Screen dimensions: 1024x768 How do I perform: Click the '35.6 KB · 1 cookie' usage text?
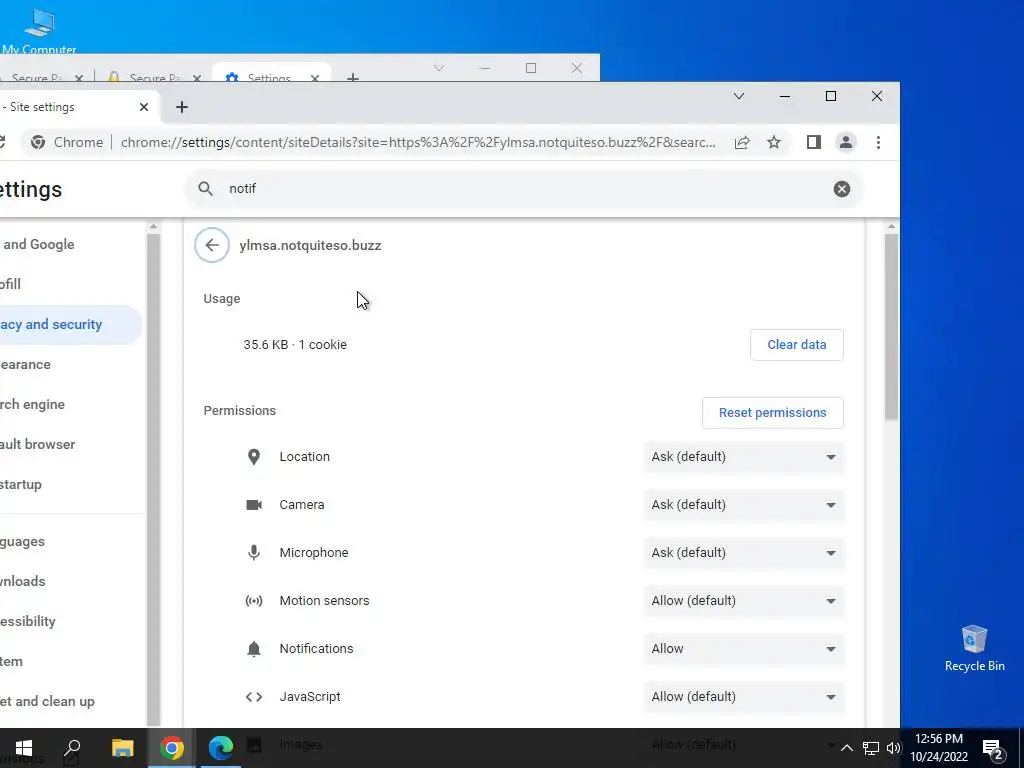(295, 345)
